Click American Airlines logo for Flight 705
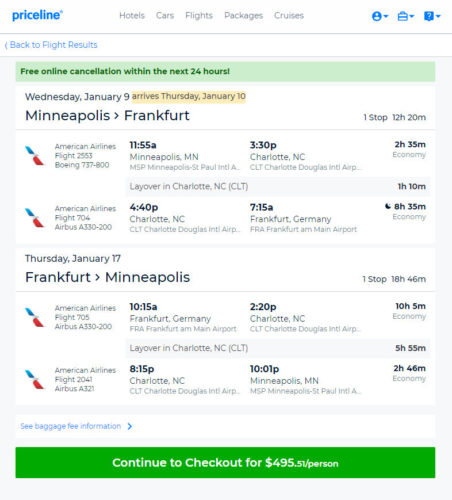 (35, 317)
